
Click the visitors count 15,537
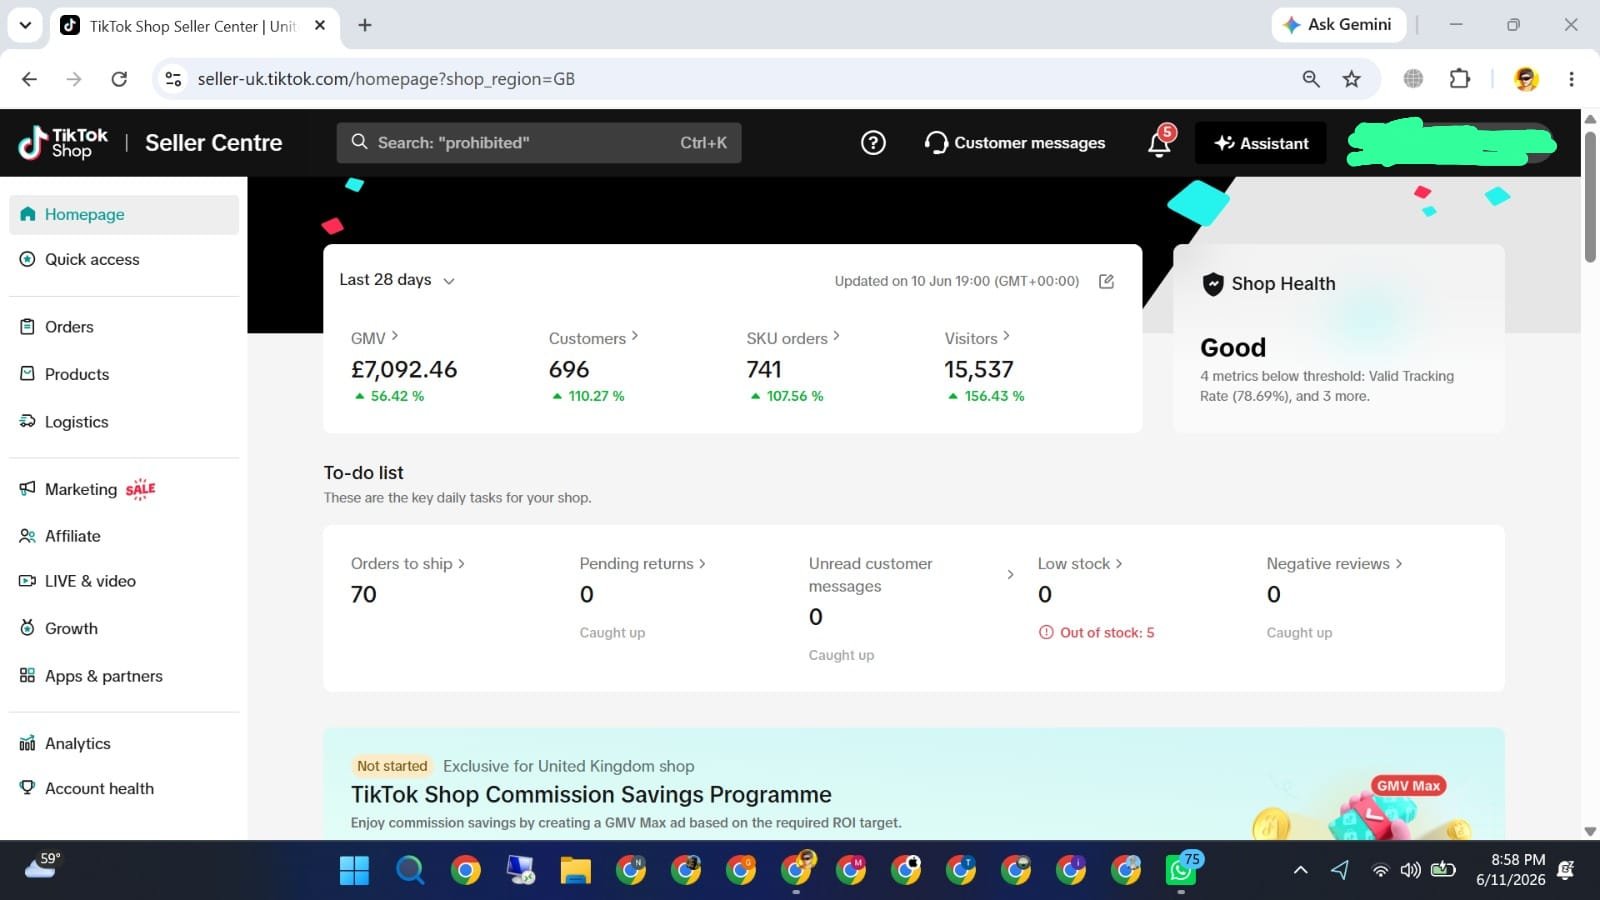click(x=979, y=370)
